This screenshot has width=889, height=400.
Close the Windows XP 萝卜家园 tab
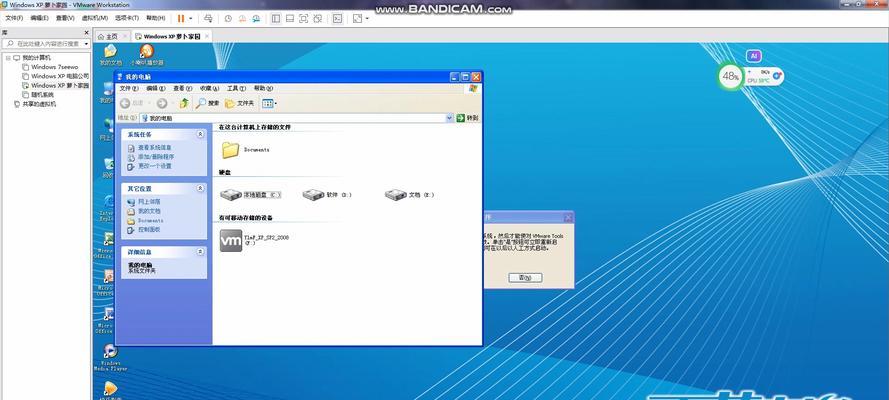[207, 36]
